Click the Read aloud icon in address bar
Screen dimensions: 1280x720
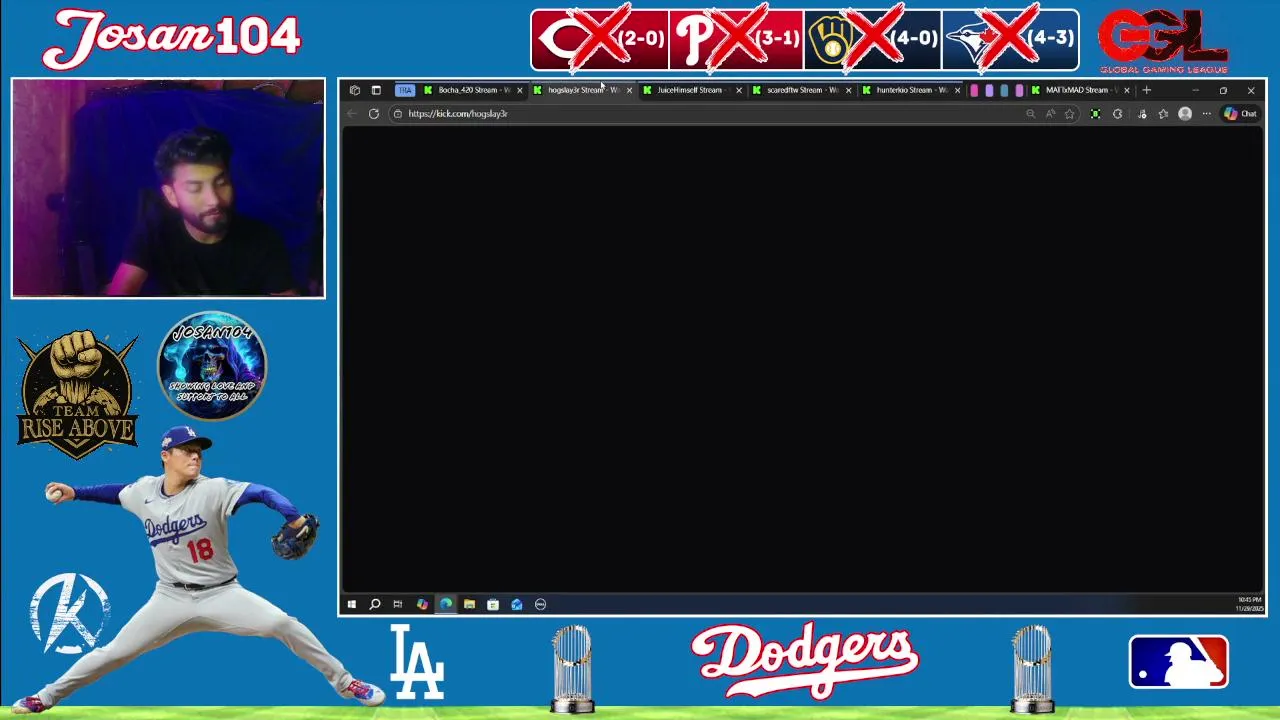1050,114
